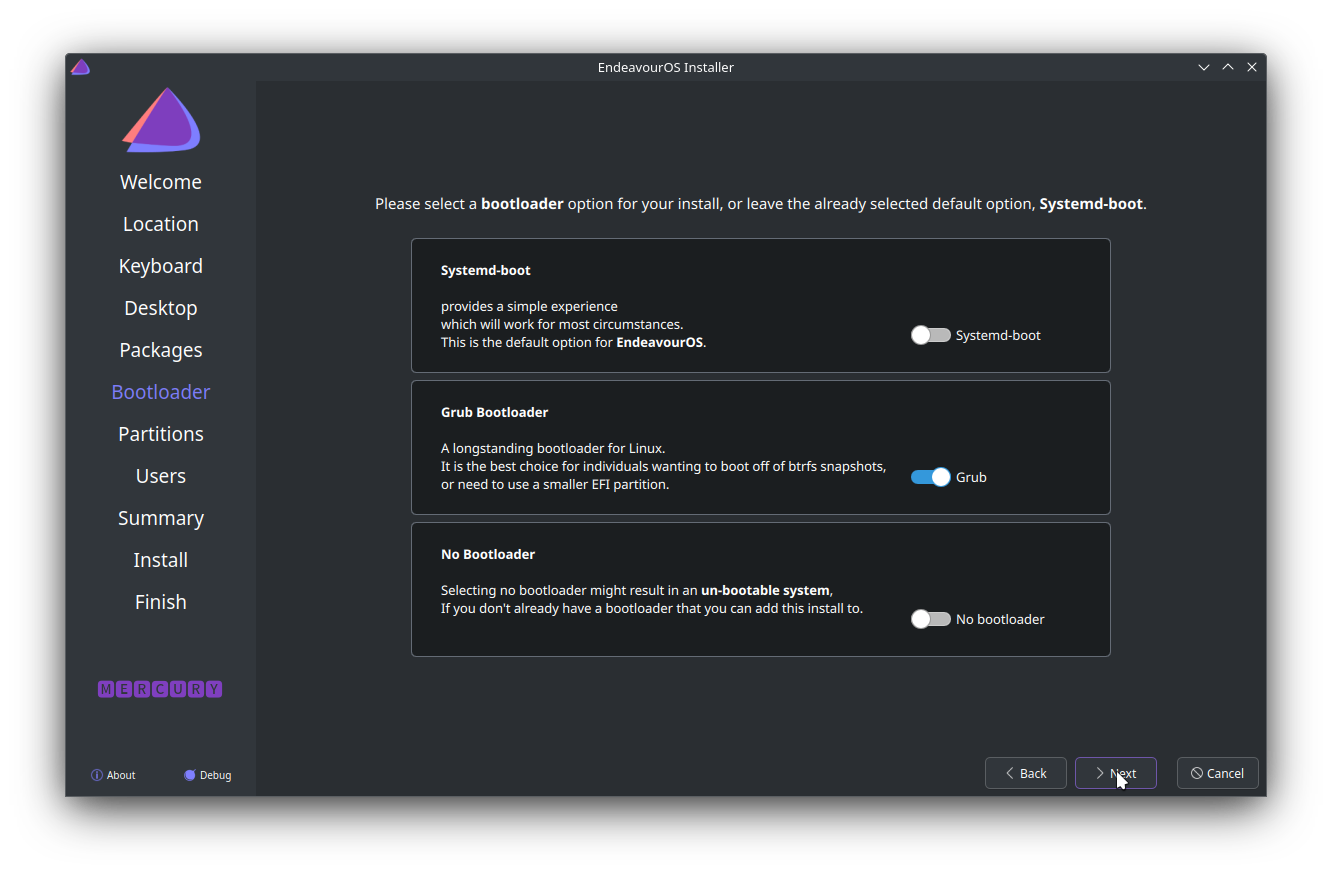
Task: Cancel the installation
Action: pyautogui.click(x=1218, y=773)
